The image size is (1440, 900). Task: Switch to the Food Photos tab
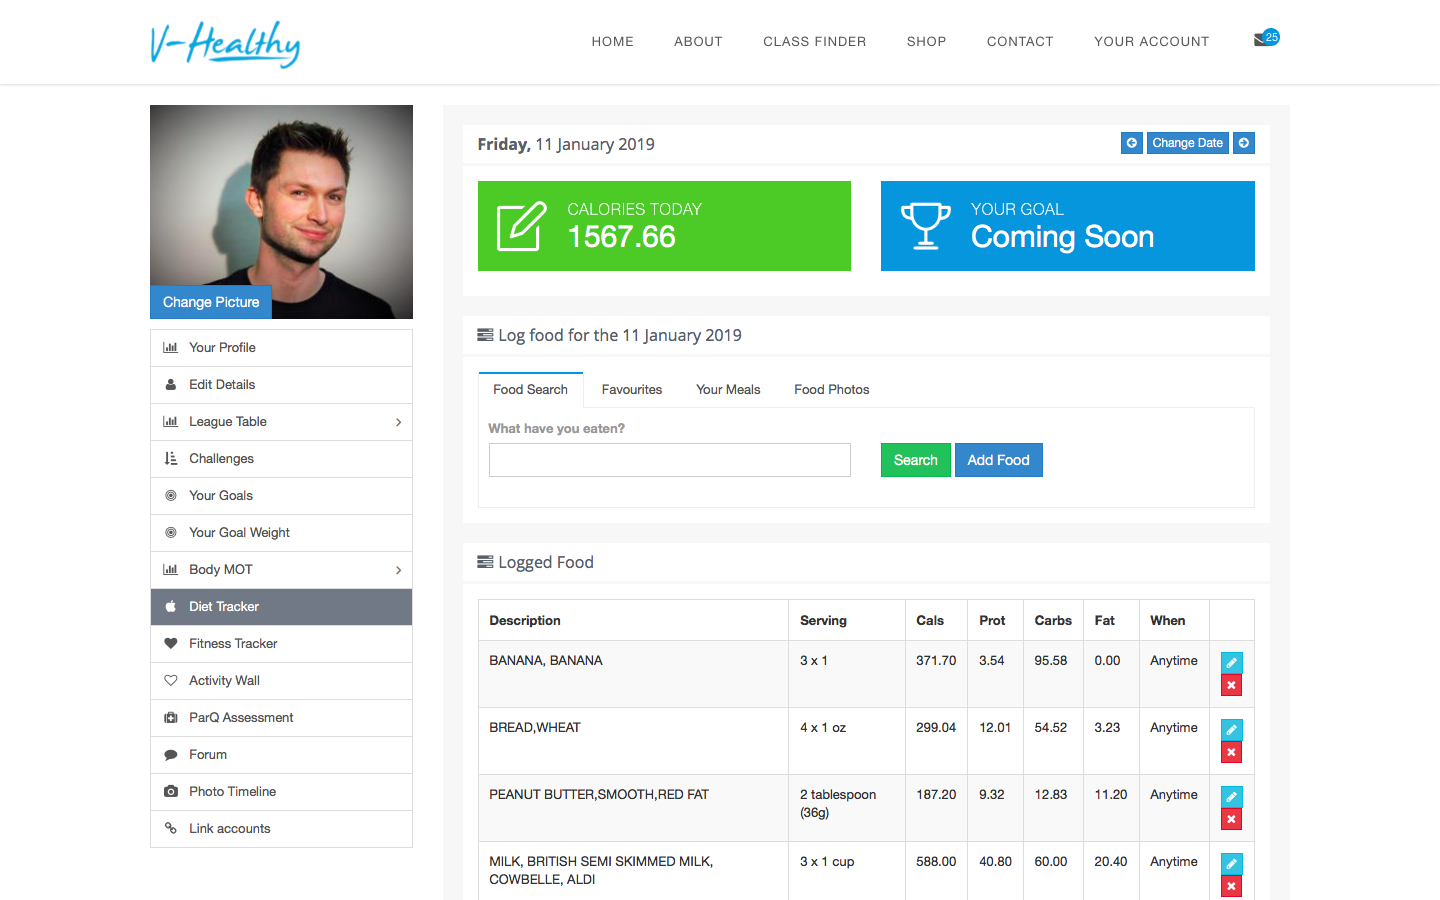point(832,389)
